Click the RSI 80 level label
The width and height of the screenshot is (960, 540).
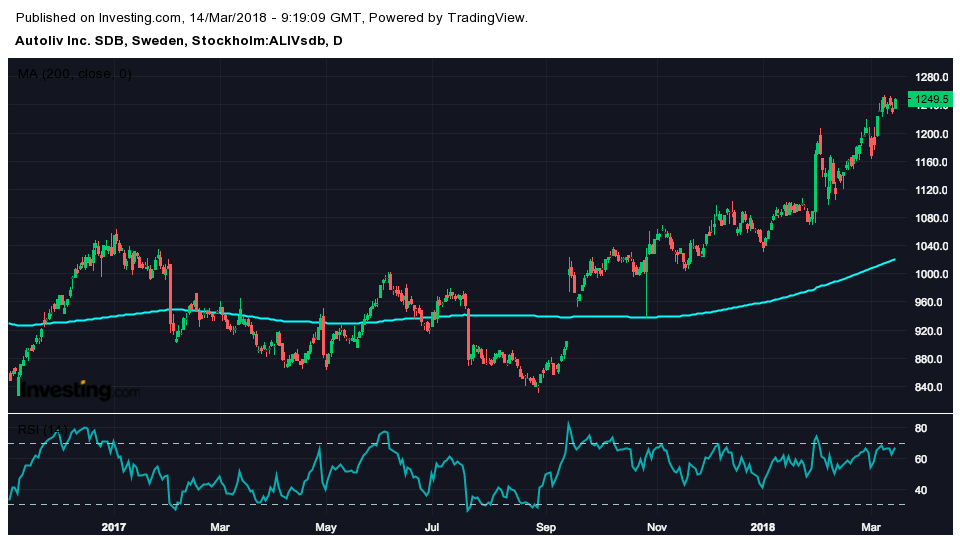(921, 429)
